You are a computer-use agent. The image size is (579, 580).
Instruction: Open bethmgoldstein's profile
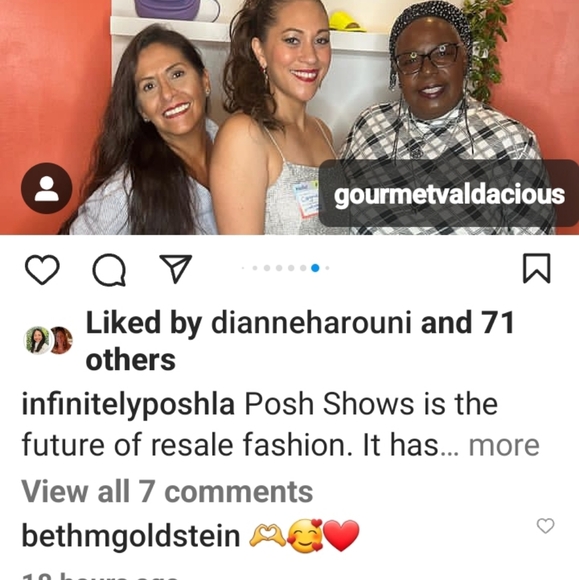[131, 536]
